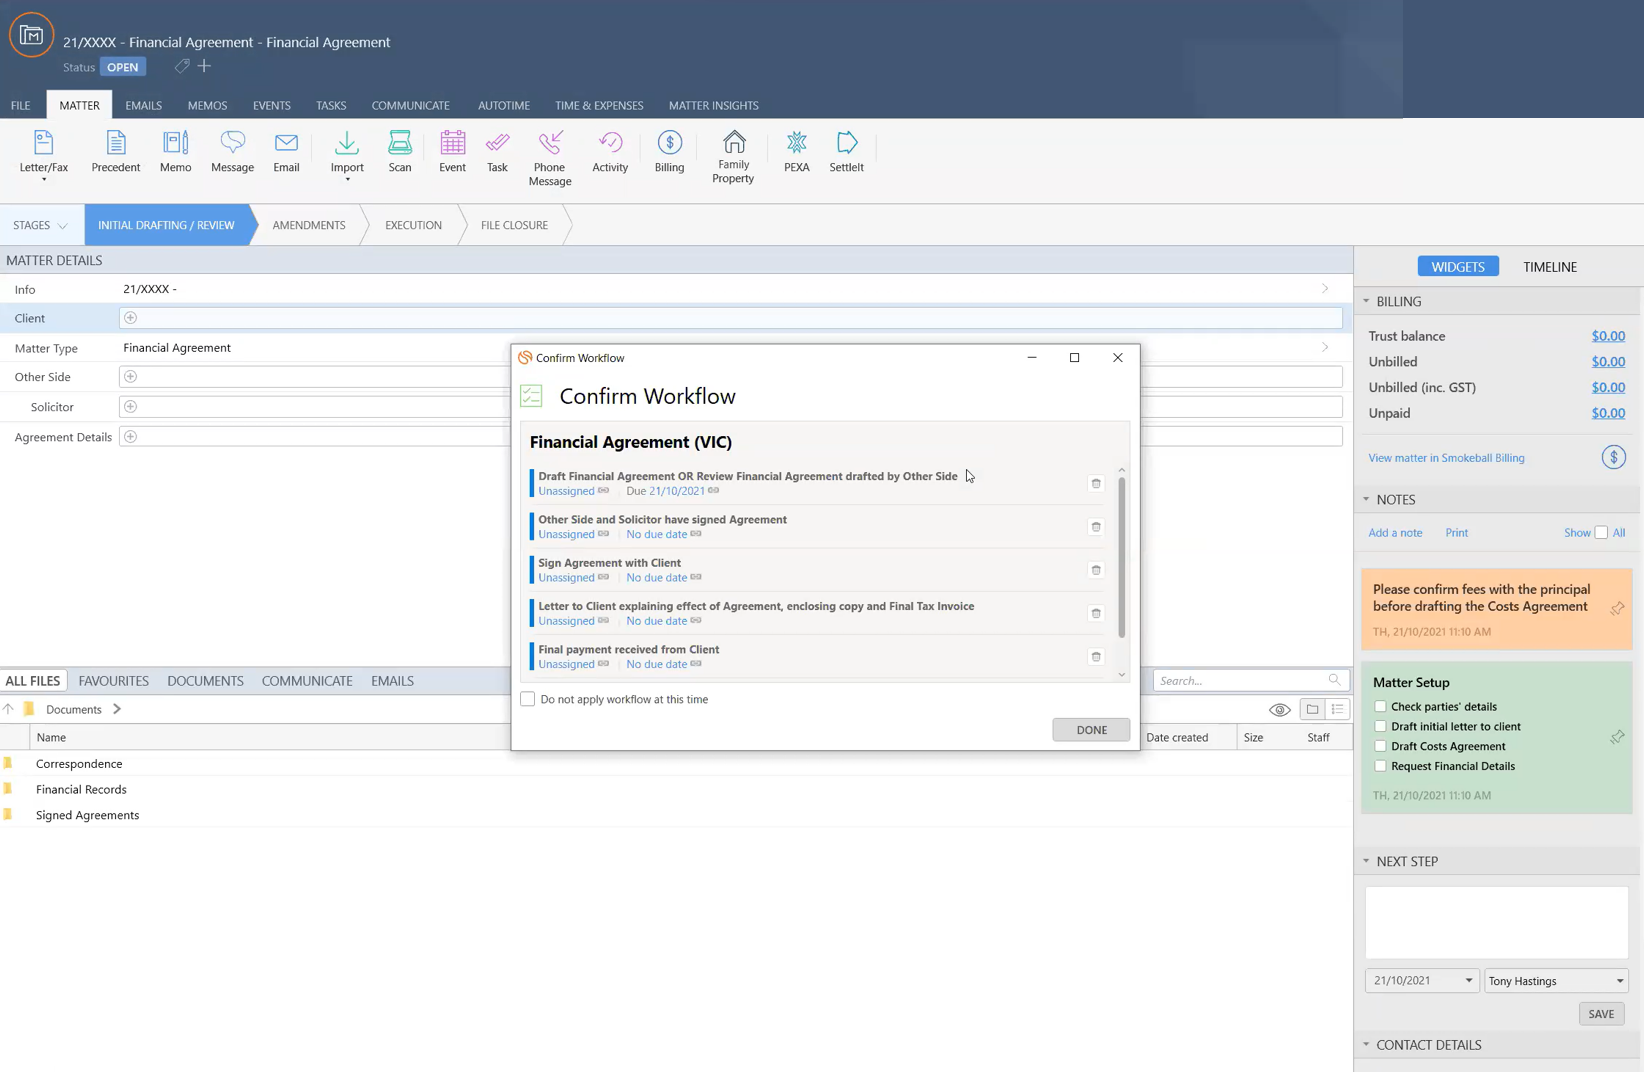Select the Import icon
Viewport: 1644px width, 1072px height.
[347, 144]
